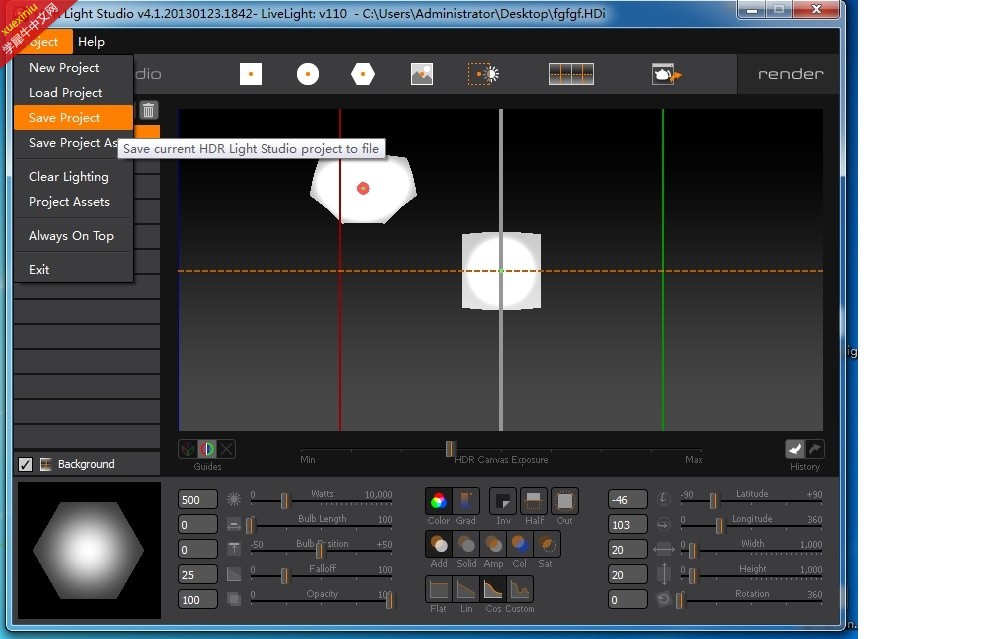Click the Watts sun icon
Image resolution: width=1008 pixels, height=639 pixels.
point(233,500)
